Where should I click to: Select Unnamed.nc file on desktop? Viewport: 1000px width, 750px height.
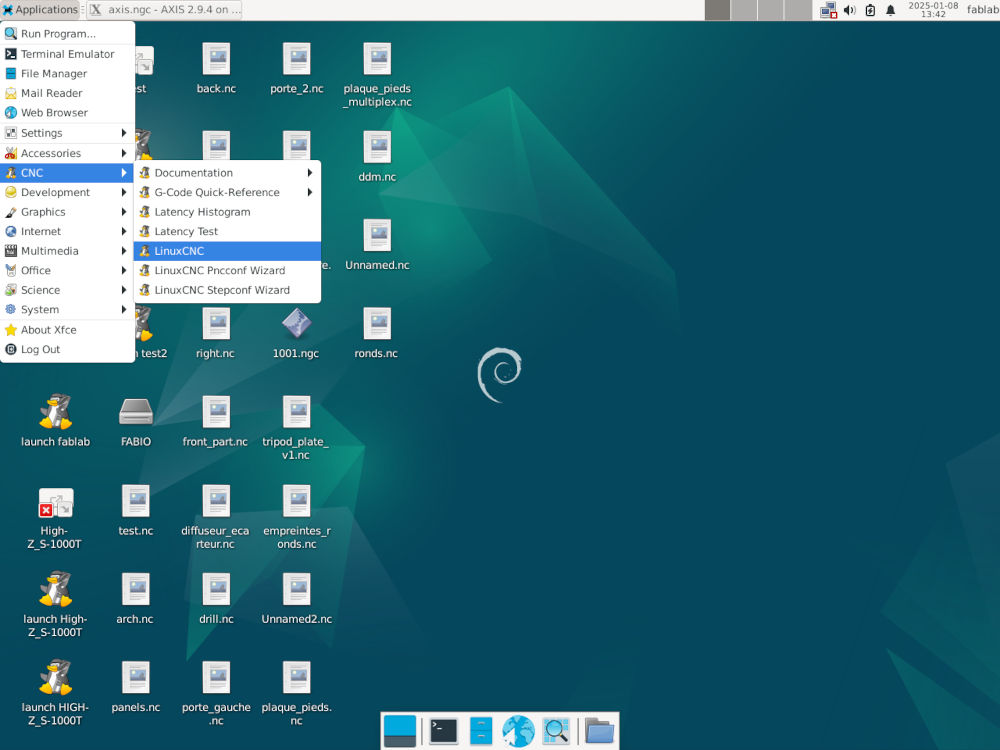tap(377, 235)
